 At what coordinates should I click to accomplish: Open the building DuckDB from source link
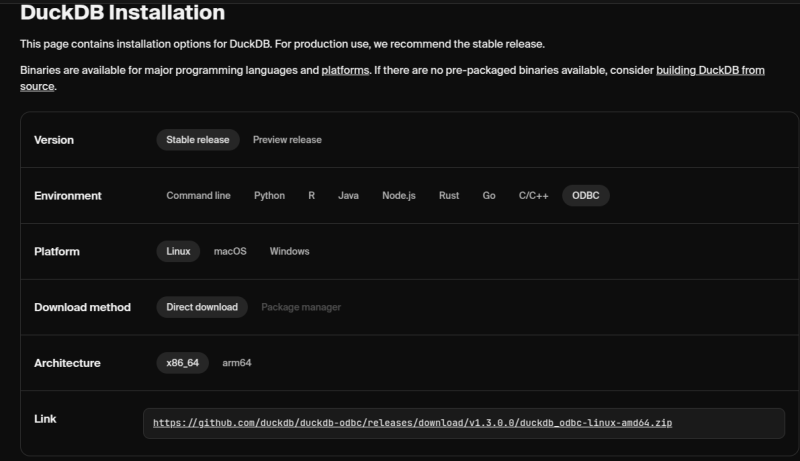pos(710,70)
